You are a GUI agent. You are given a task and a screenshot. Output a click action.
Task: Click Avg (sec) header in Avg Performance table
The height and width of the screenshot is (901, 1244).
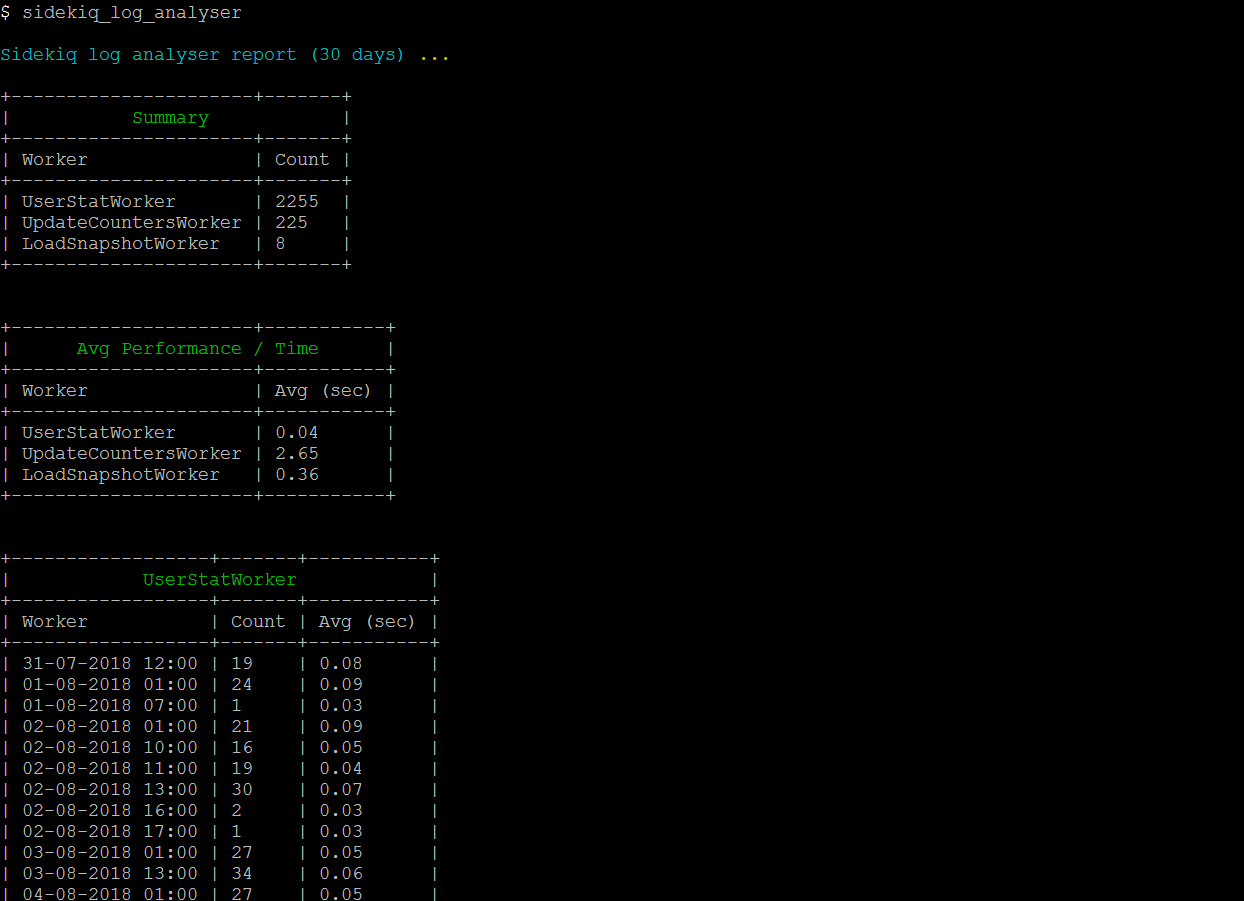tap(323, 391)
